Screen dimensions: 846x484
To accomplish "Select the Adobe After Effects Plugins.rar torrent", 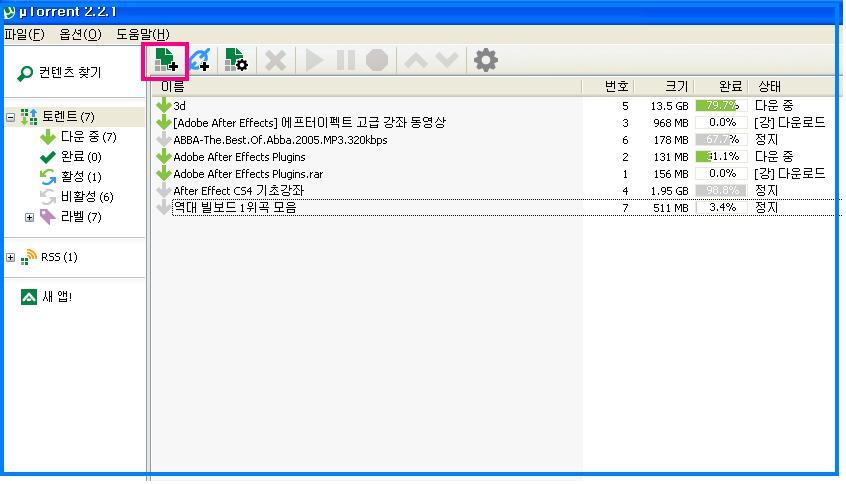I will coord(495,174).
